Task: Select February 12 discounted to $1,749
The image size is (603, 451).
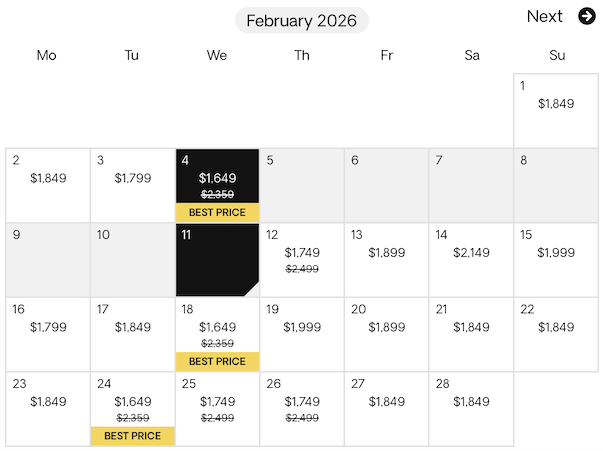Action: (x=302, y=260)
